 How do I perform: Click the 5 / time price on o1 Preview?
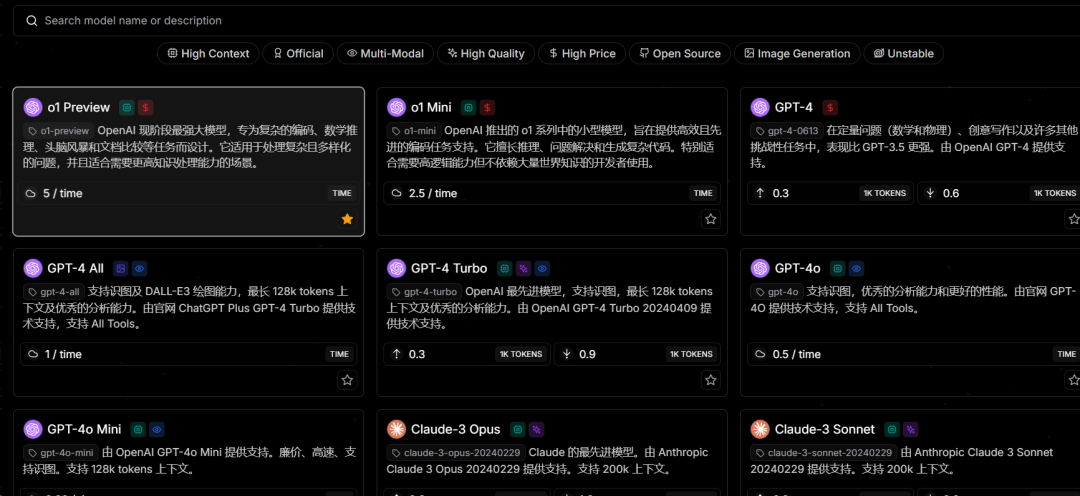point(63,194)
